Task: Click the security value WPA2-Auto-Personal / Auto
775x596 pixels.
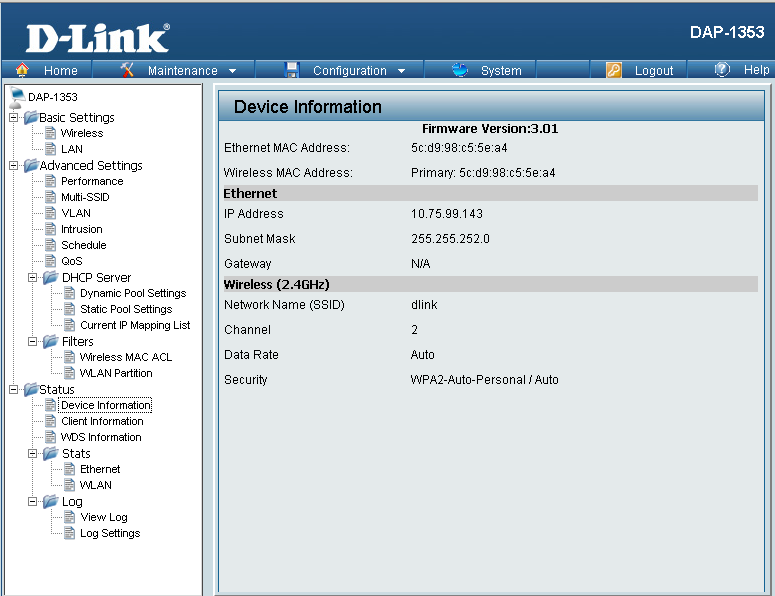Action: [484, 380]
